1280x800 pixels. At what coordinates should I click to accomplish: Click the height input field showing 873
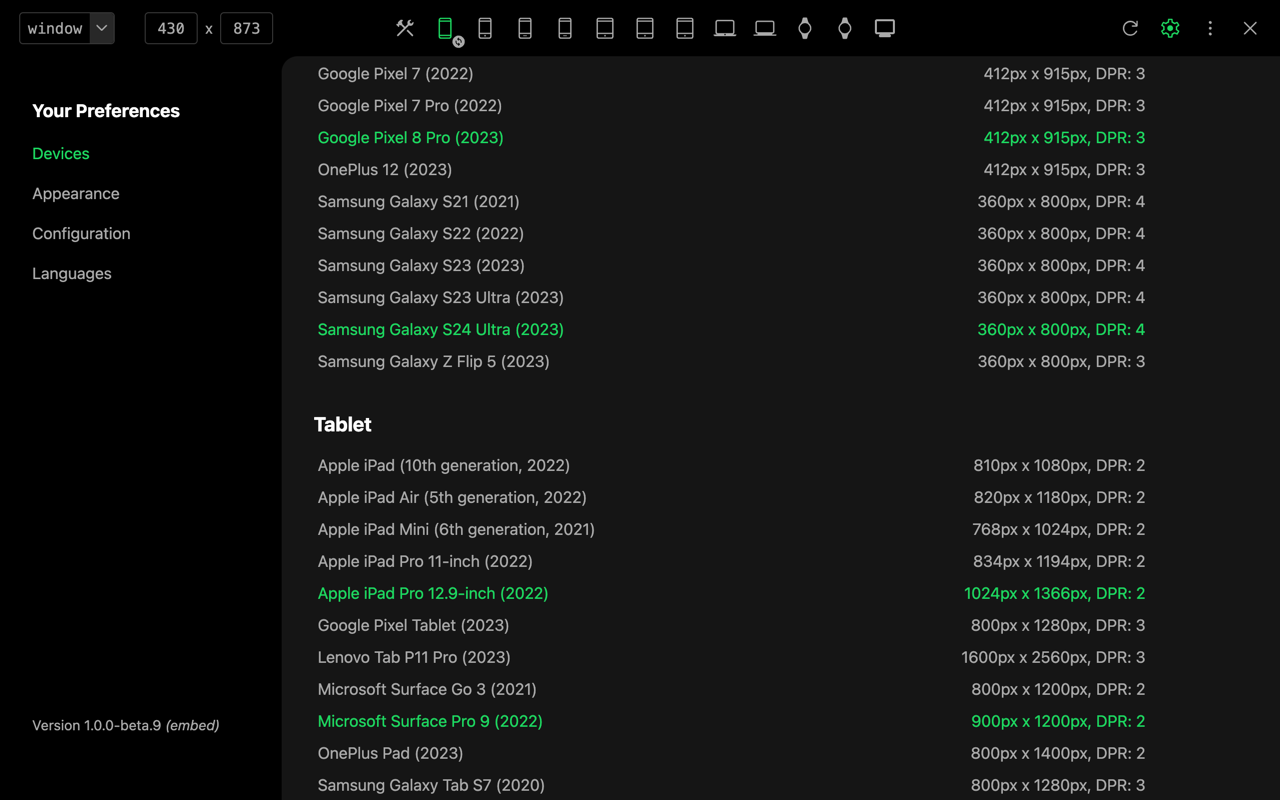point(246,28)
